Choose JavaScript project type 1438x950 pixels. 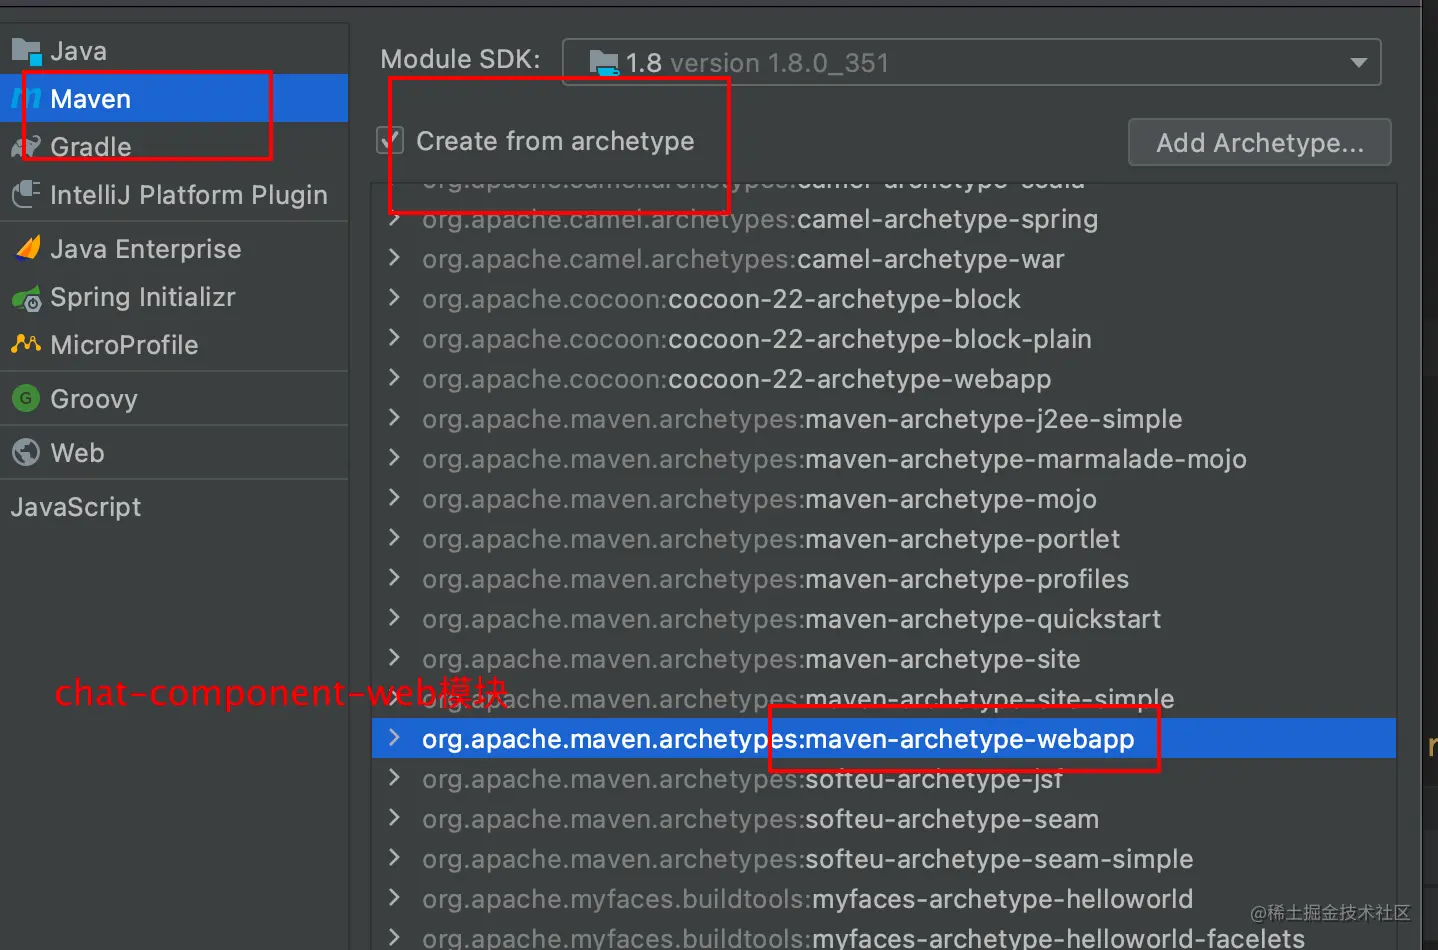tap(174, 506)
